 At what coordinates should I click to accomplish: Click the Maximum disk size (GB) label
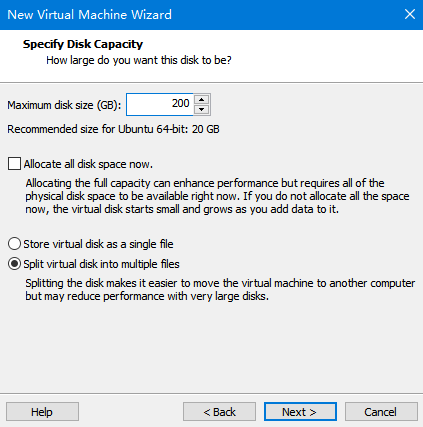coord(64,105)
